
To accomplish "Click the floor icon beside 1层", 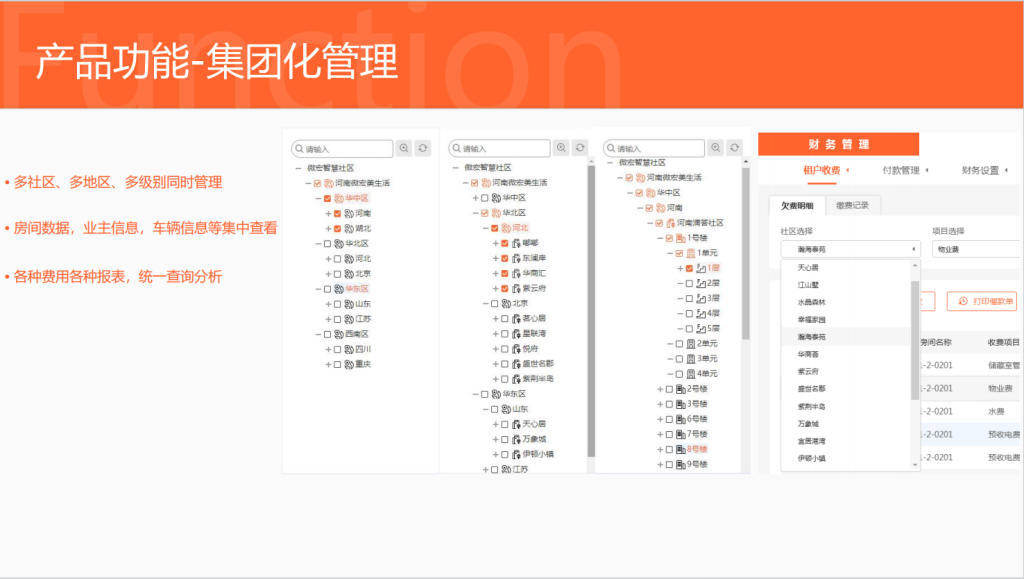I will [x=700, y=267].
